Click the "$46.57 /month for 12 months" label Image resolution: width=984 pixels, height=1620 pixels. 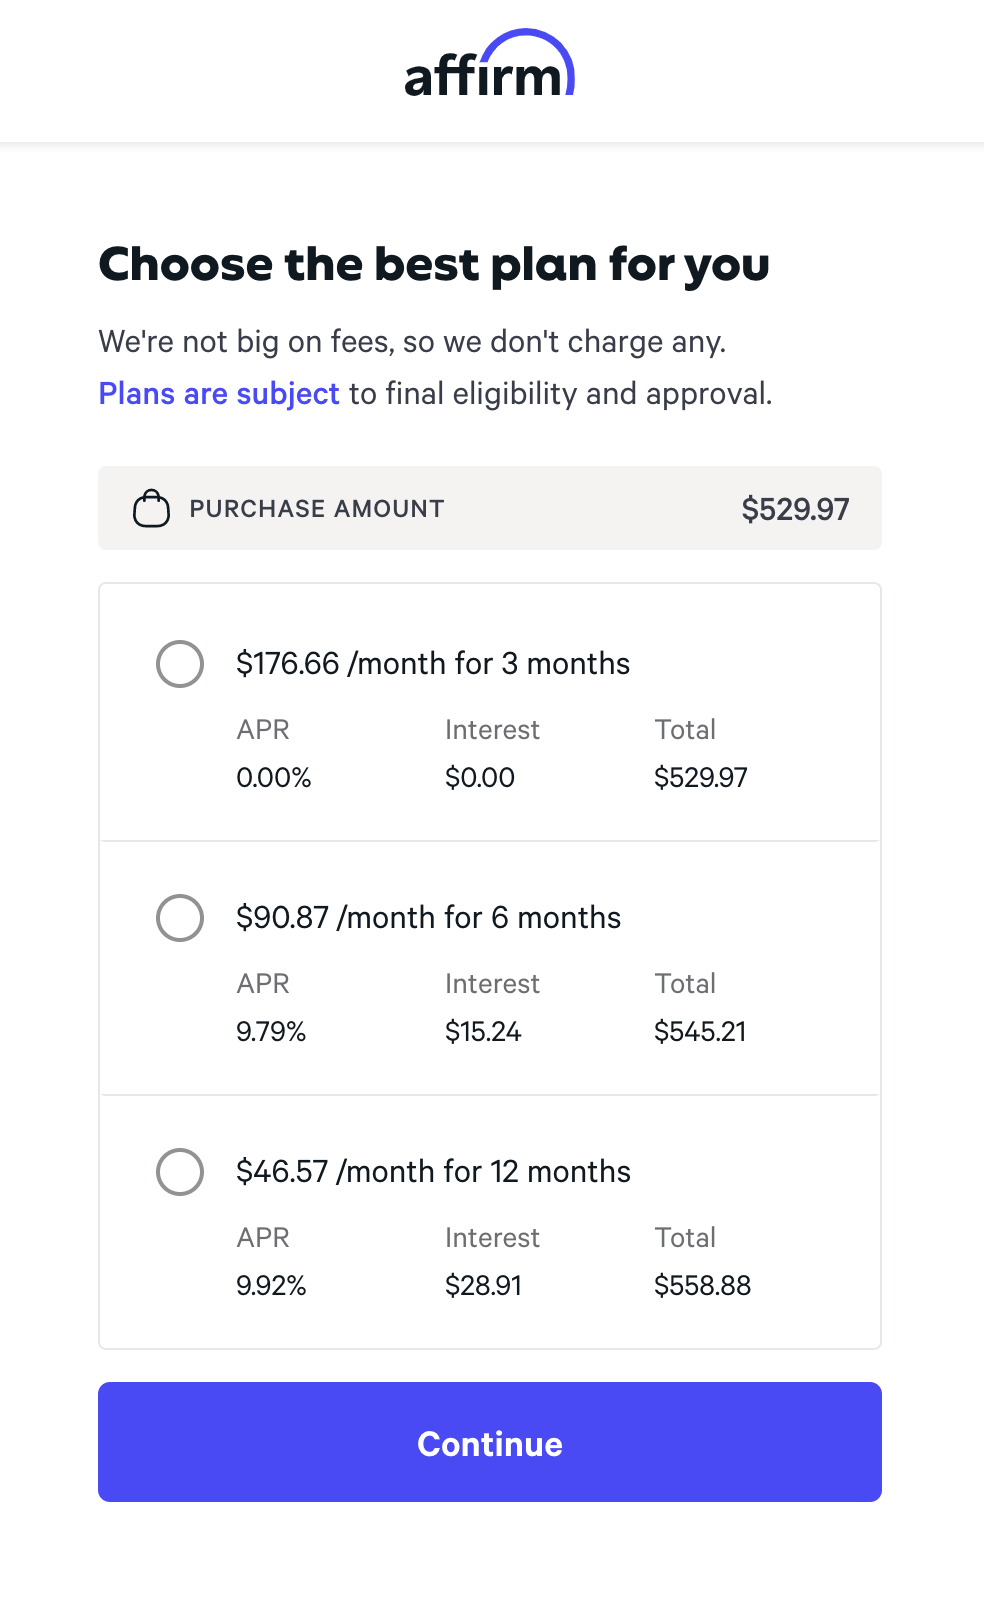(x=433, y=1172)
